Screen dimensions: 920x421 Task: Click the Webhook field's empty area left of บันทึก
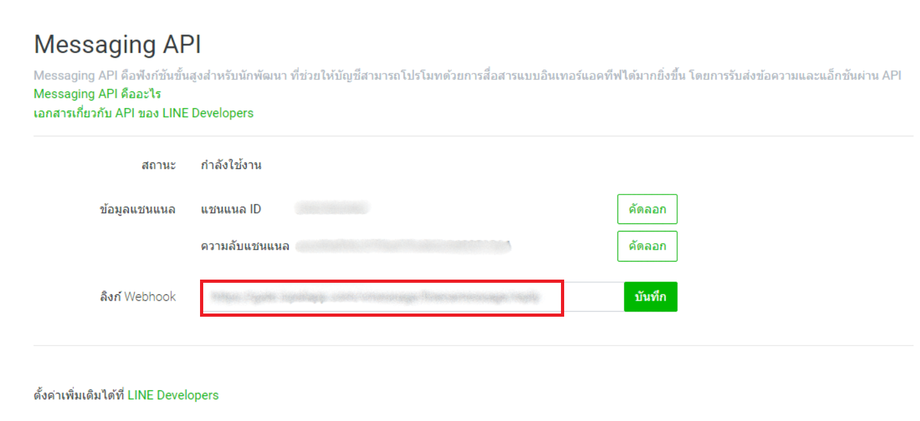click(593, 297)
